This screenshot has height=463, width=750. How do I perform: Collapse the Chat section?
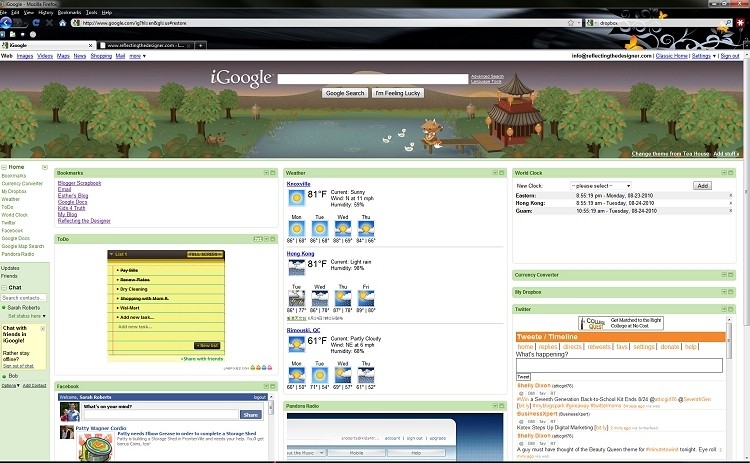(4, 288)
